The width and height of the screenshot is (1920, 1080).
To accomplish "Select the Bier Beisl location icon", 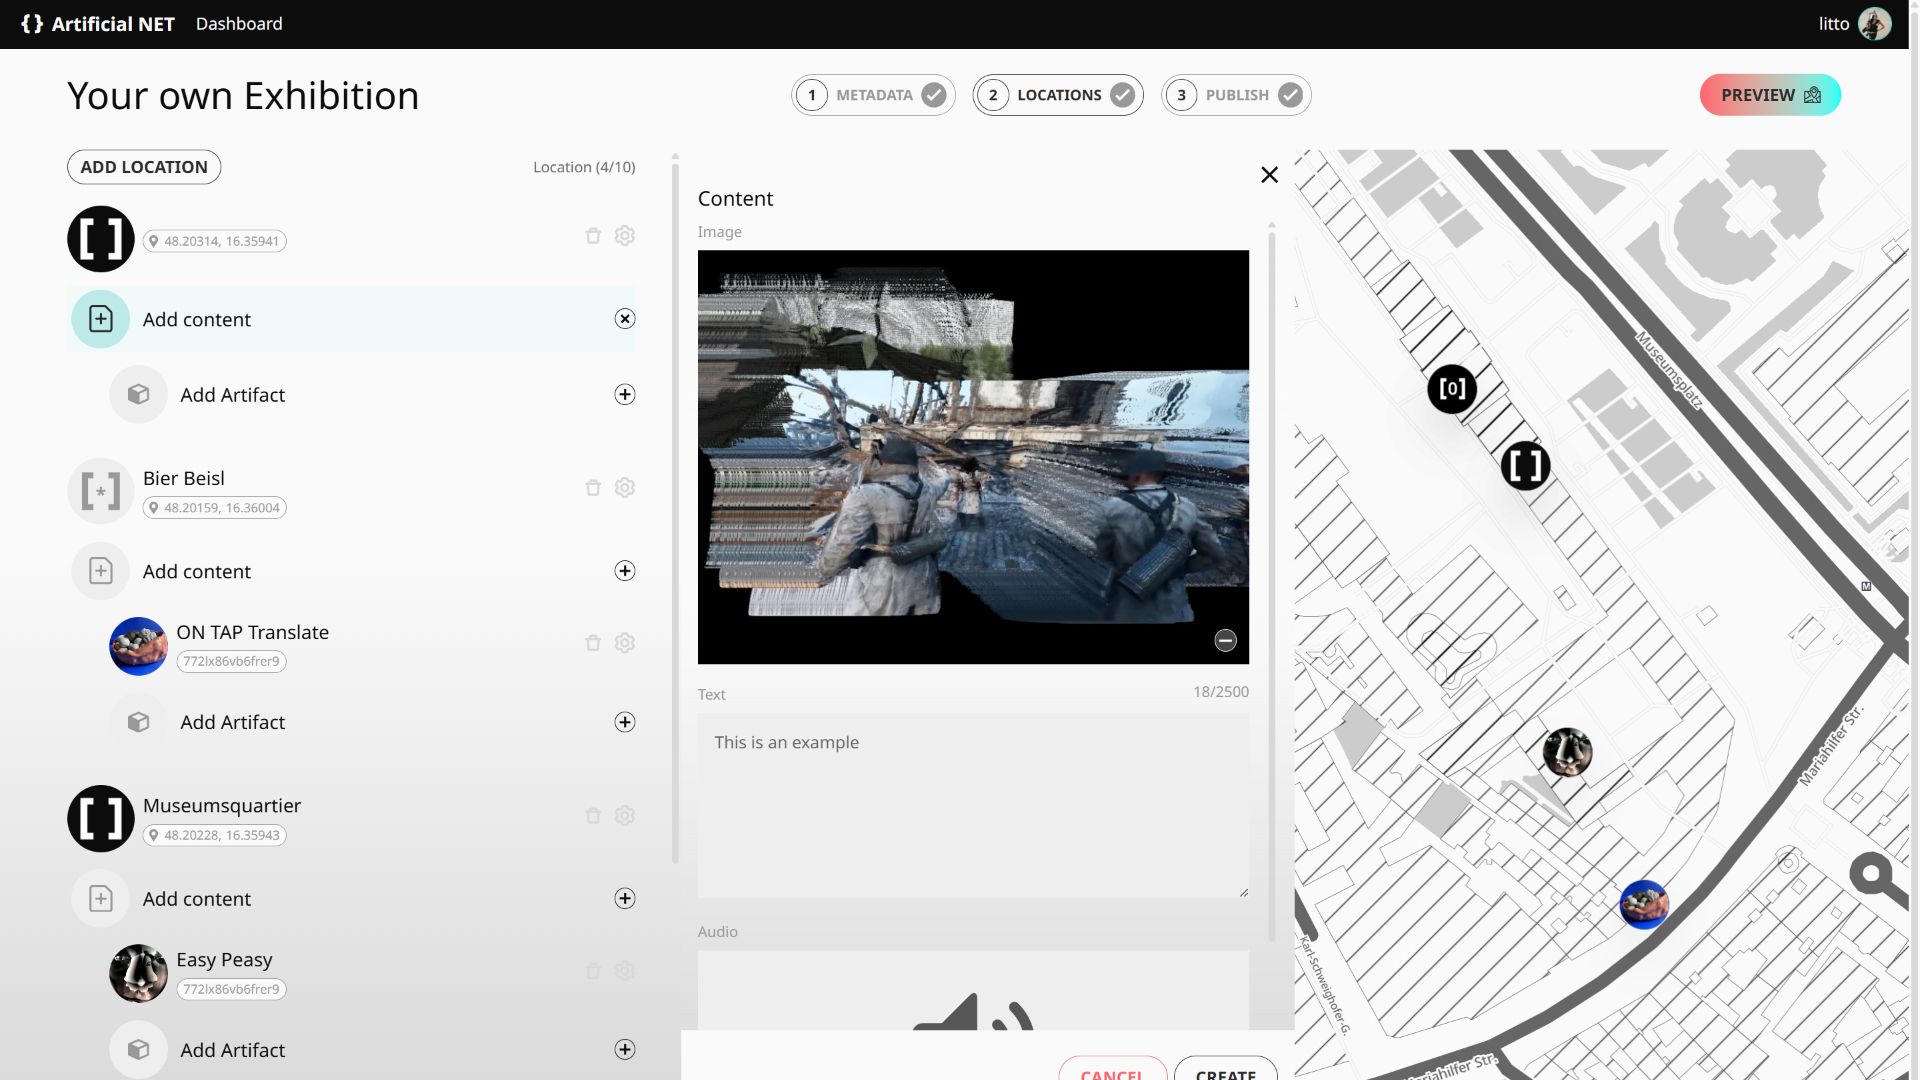I will pos(101,491).
